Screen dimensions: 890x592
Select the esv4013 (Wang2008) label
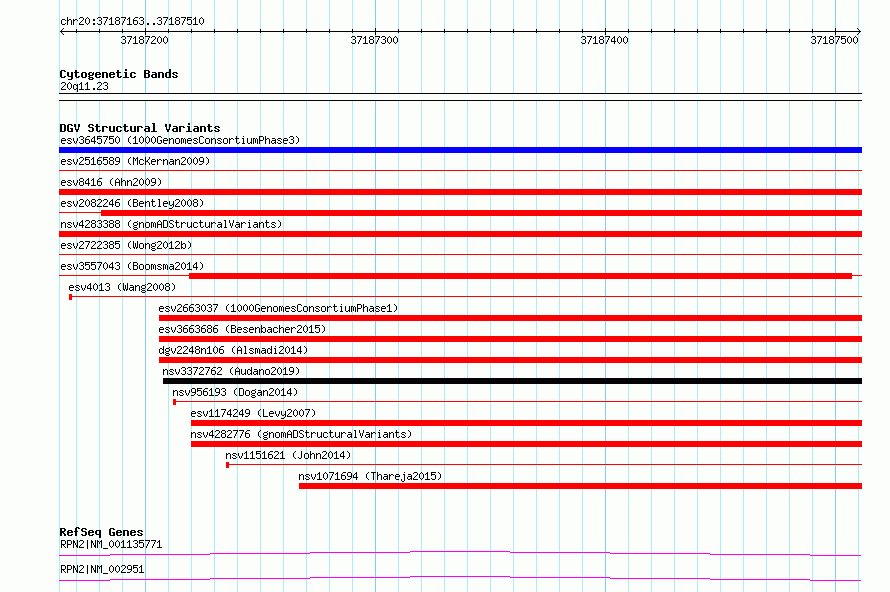coord(122,287)
